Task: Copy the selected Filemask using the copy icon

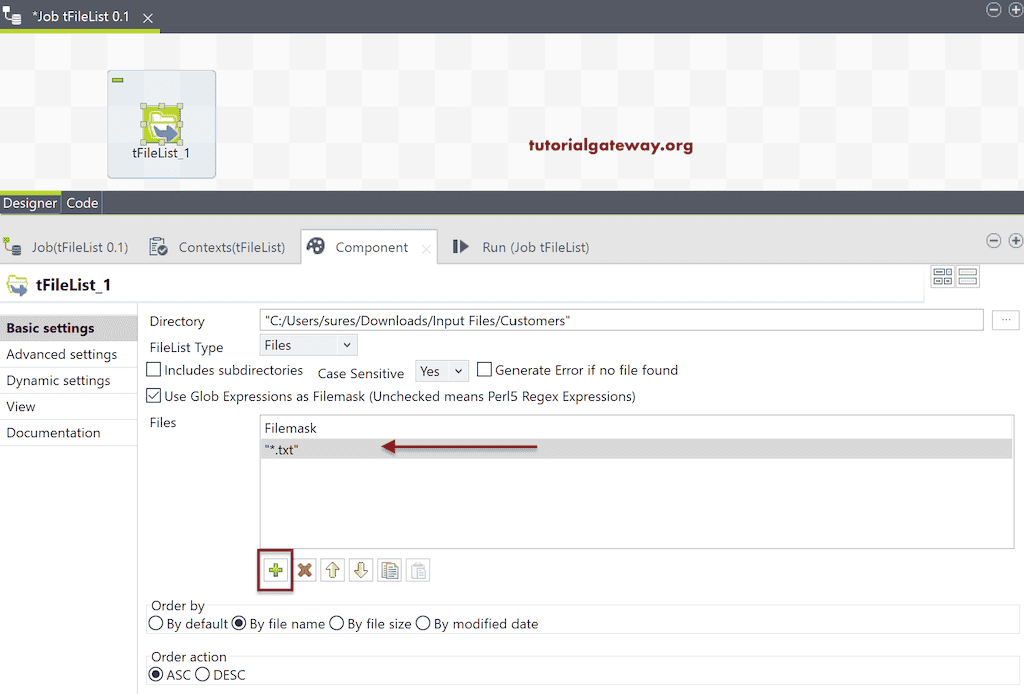Action: [389, 570]
